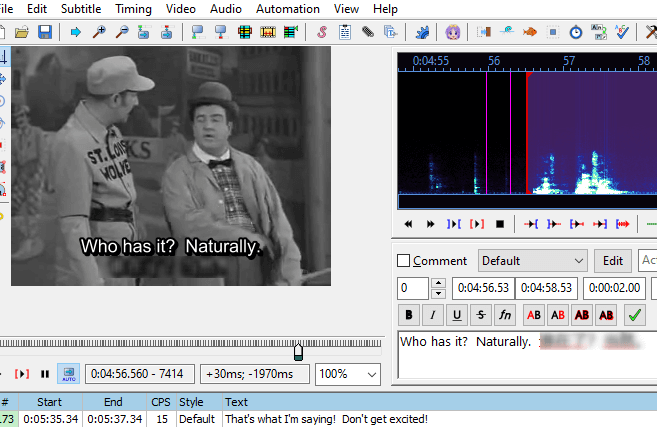Shift selection to current frame icon

[291, 32]
